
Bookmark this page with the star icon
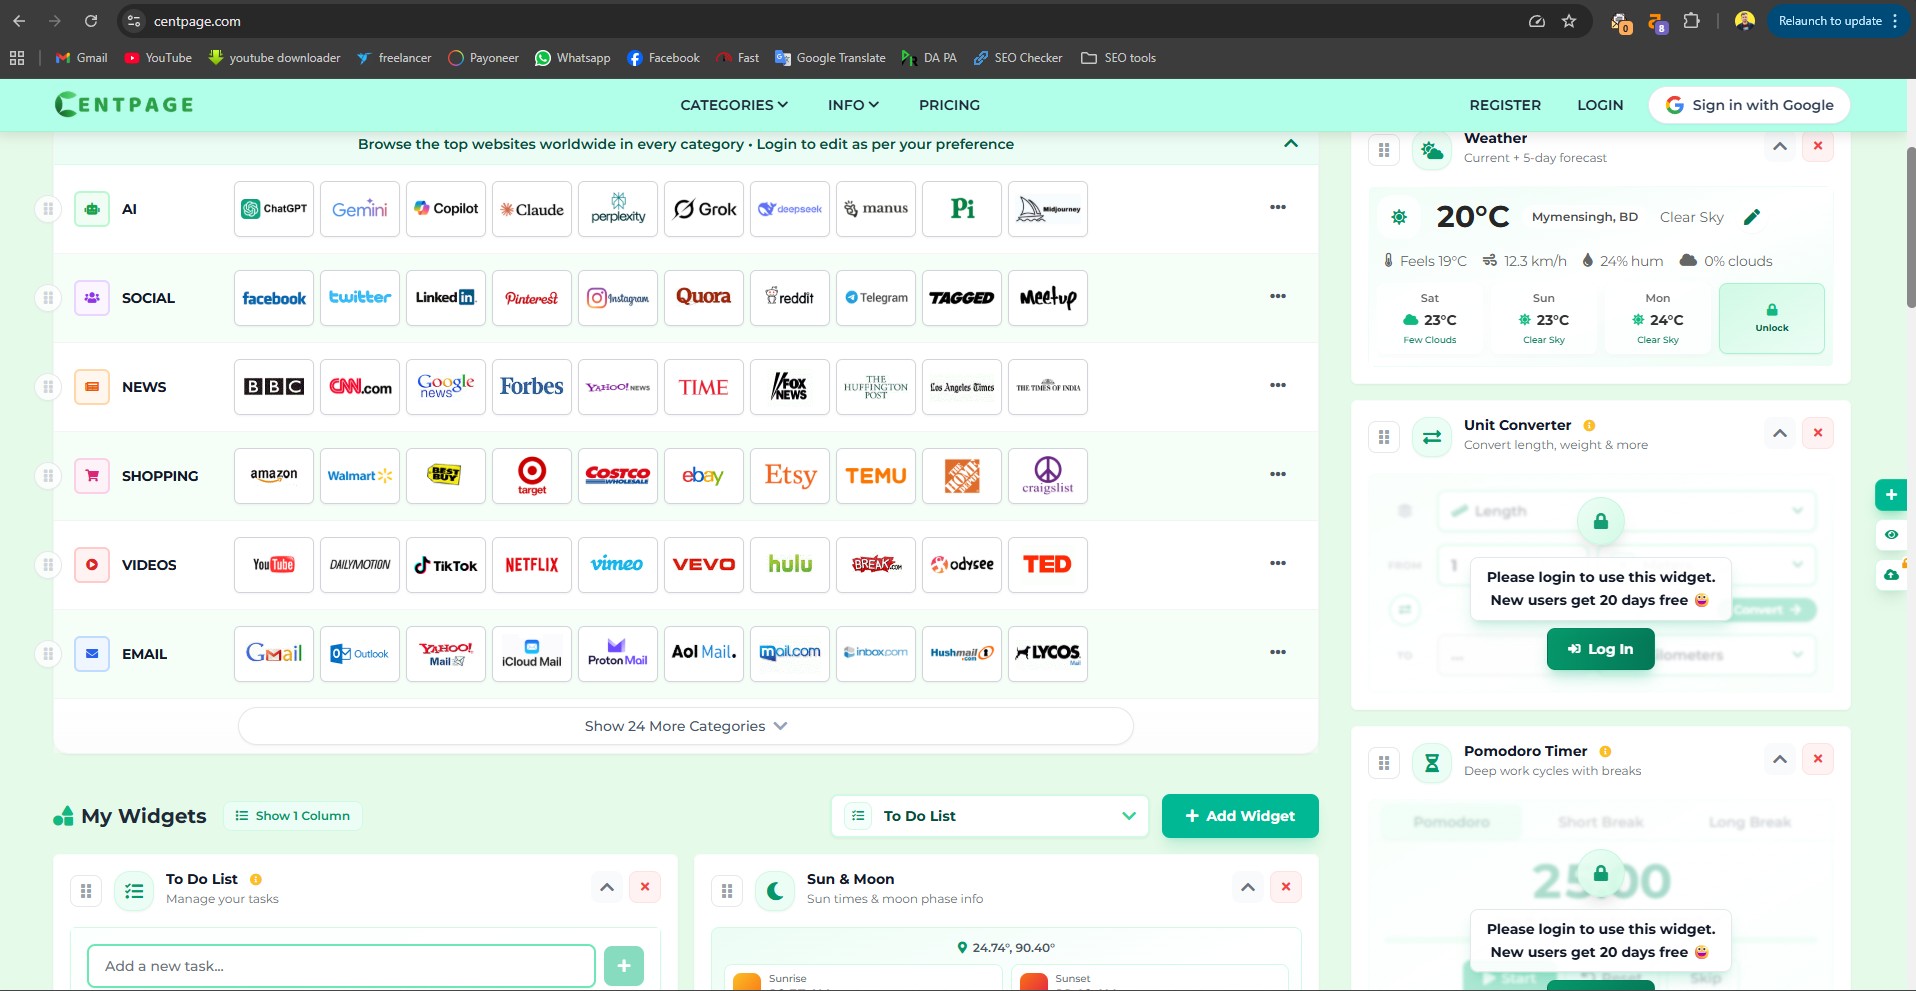click(1569, 21)
